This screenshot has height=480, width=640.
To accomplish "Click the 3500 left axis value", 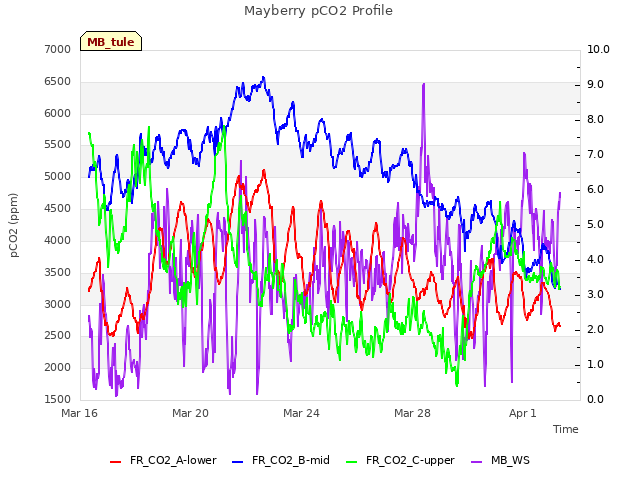I will point(58,272).
